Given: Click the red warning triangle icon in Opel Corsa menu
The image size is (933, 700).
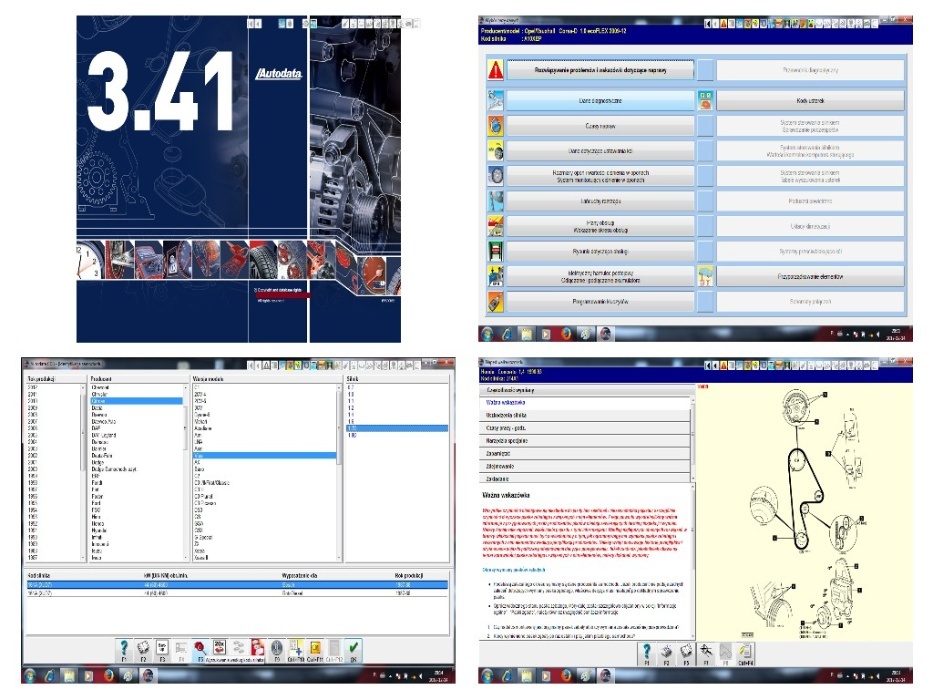Looking at the screenshot, I should (x=495, y=70).
